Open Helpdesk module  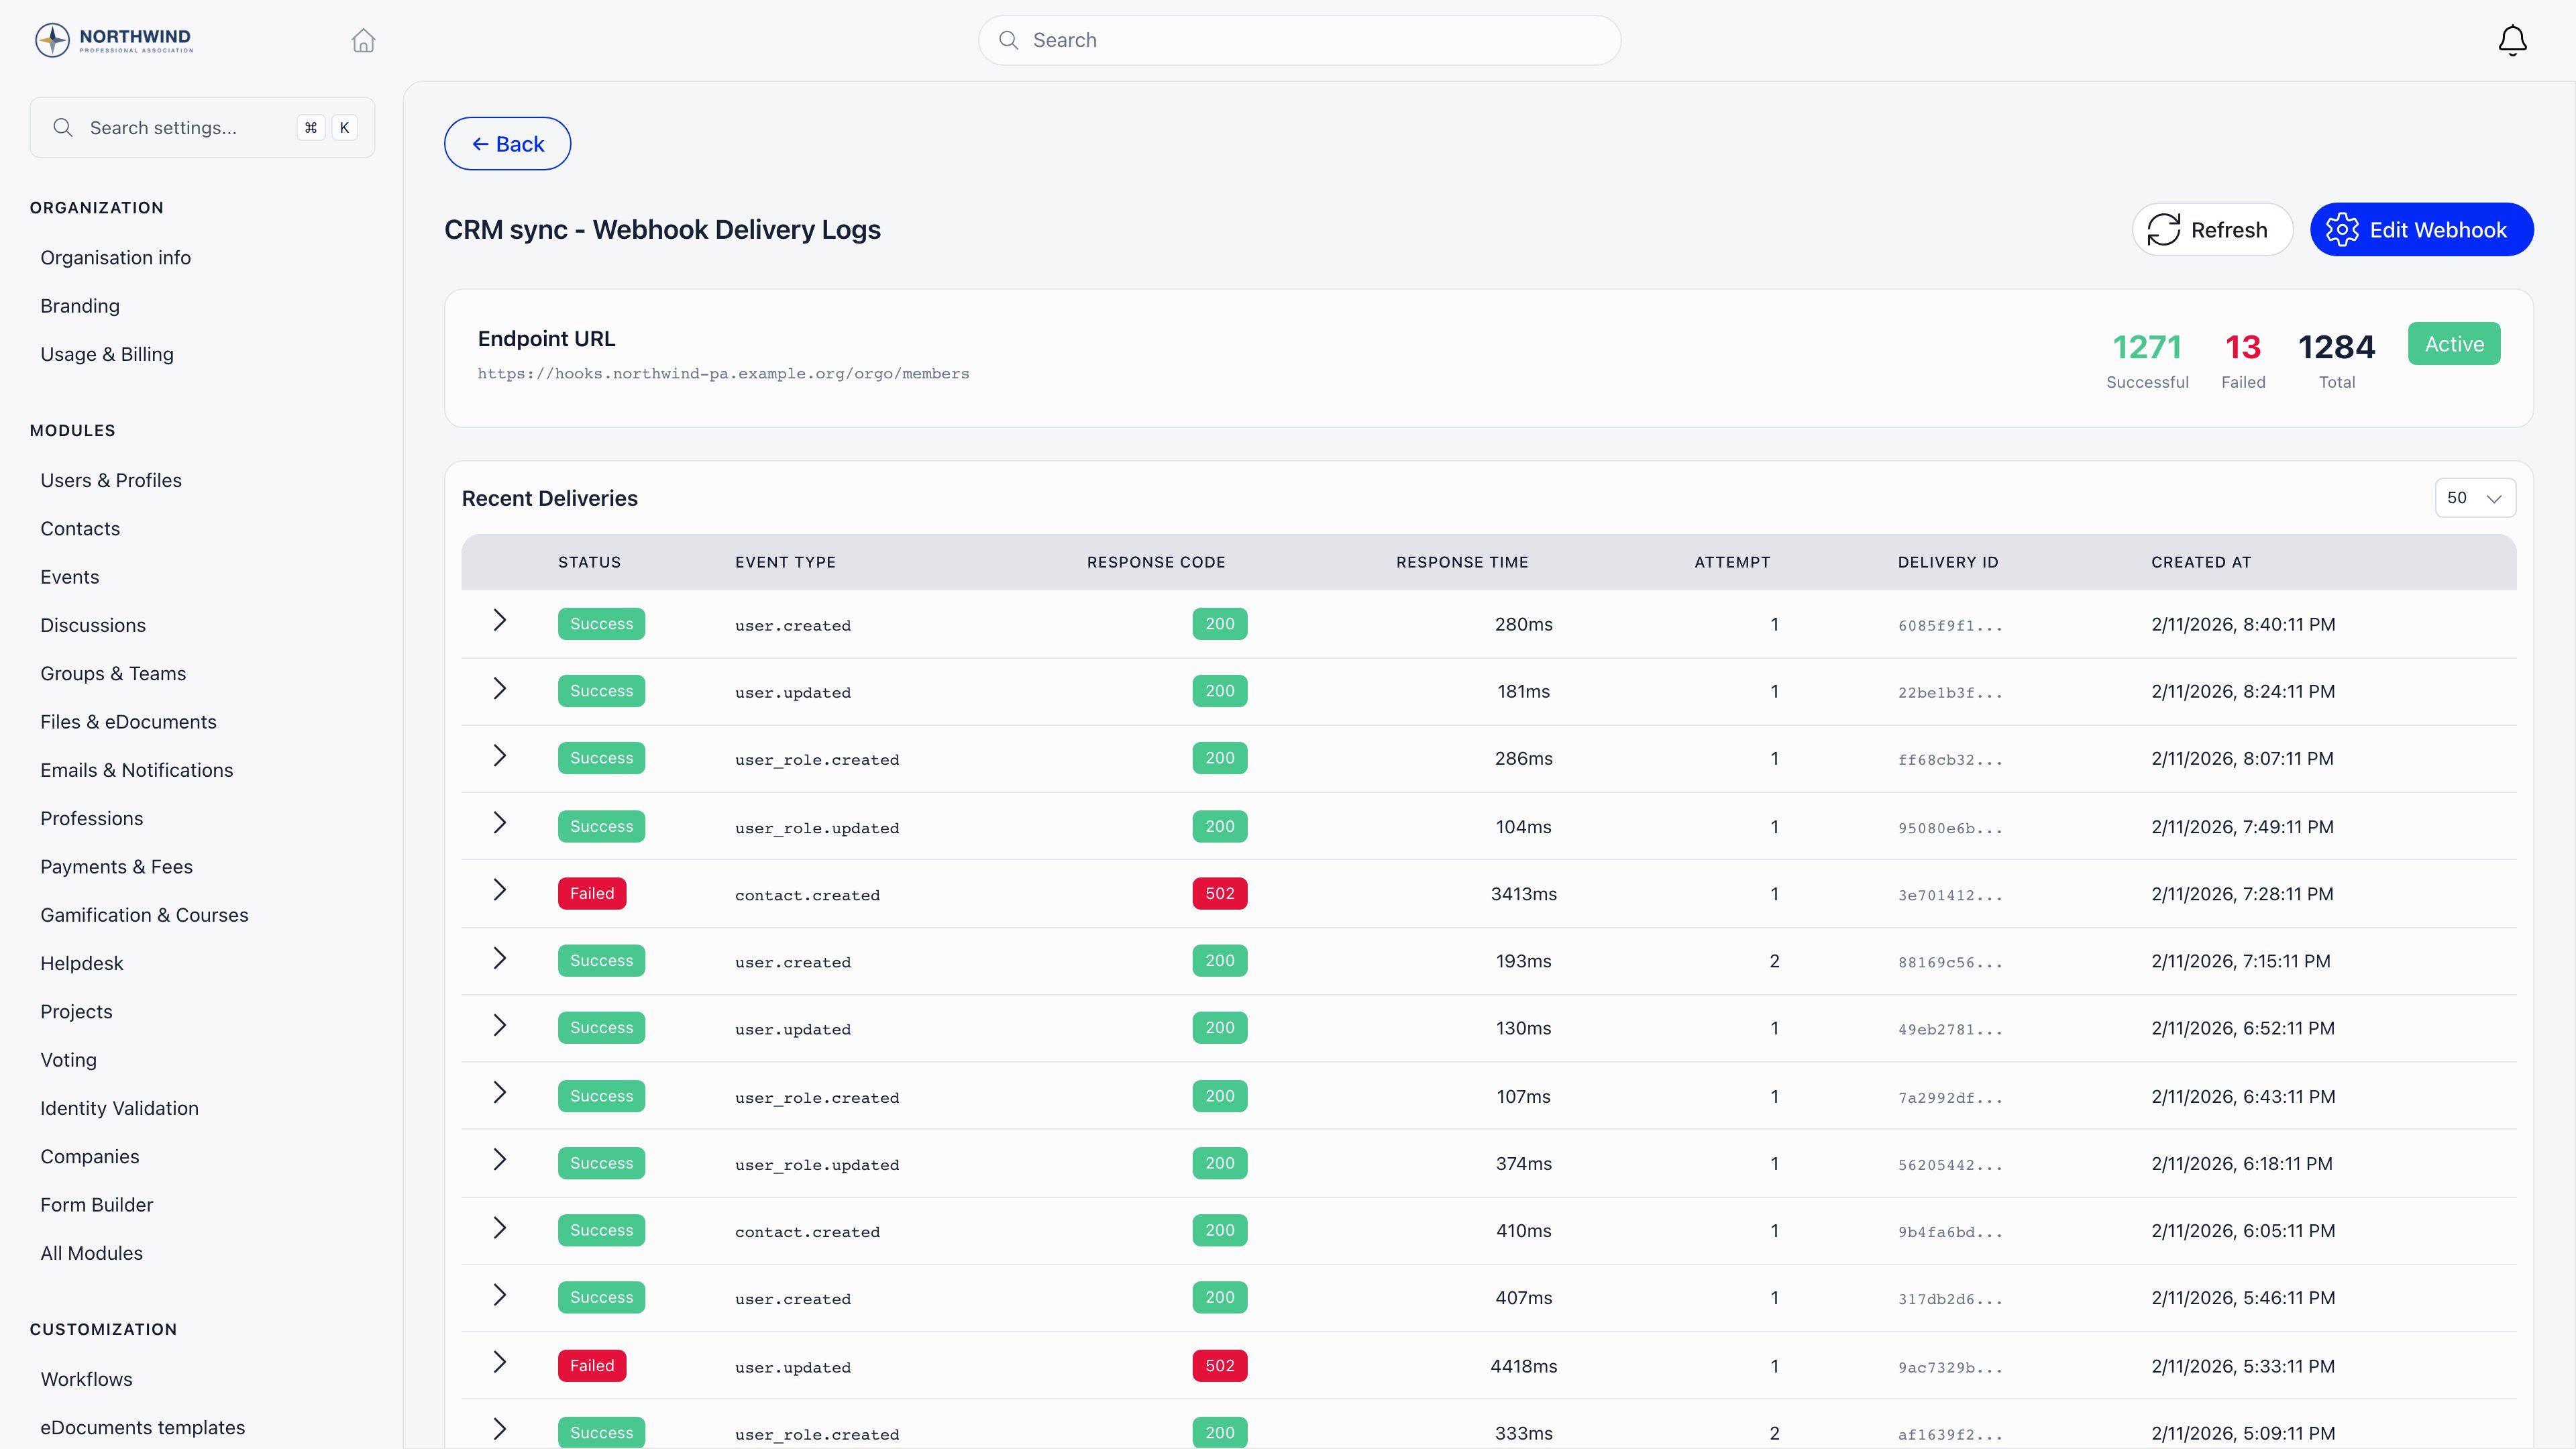82,964
